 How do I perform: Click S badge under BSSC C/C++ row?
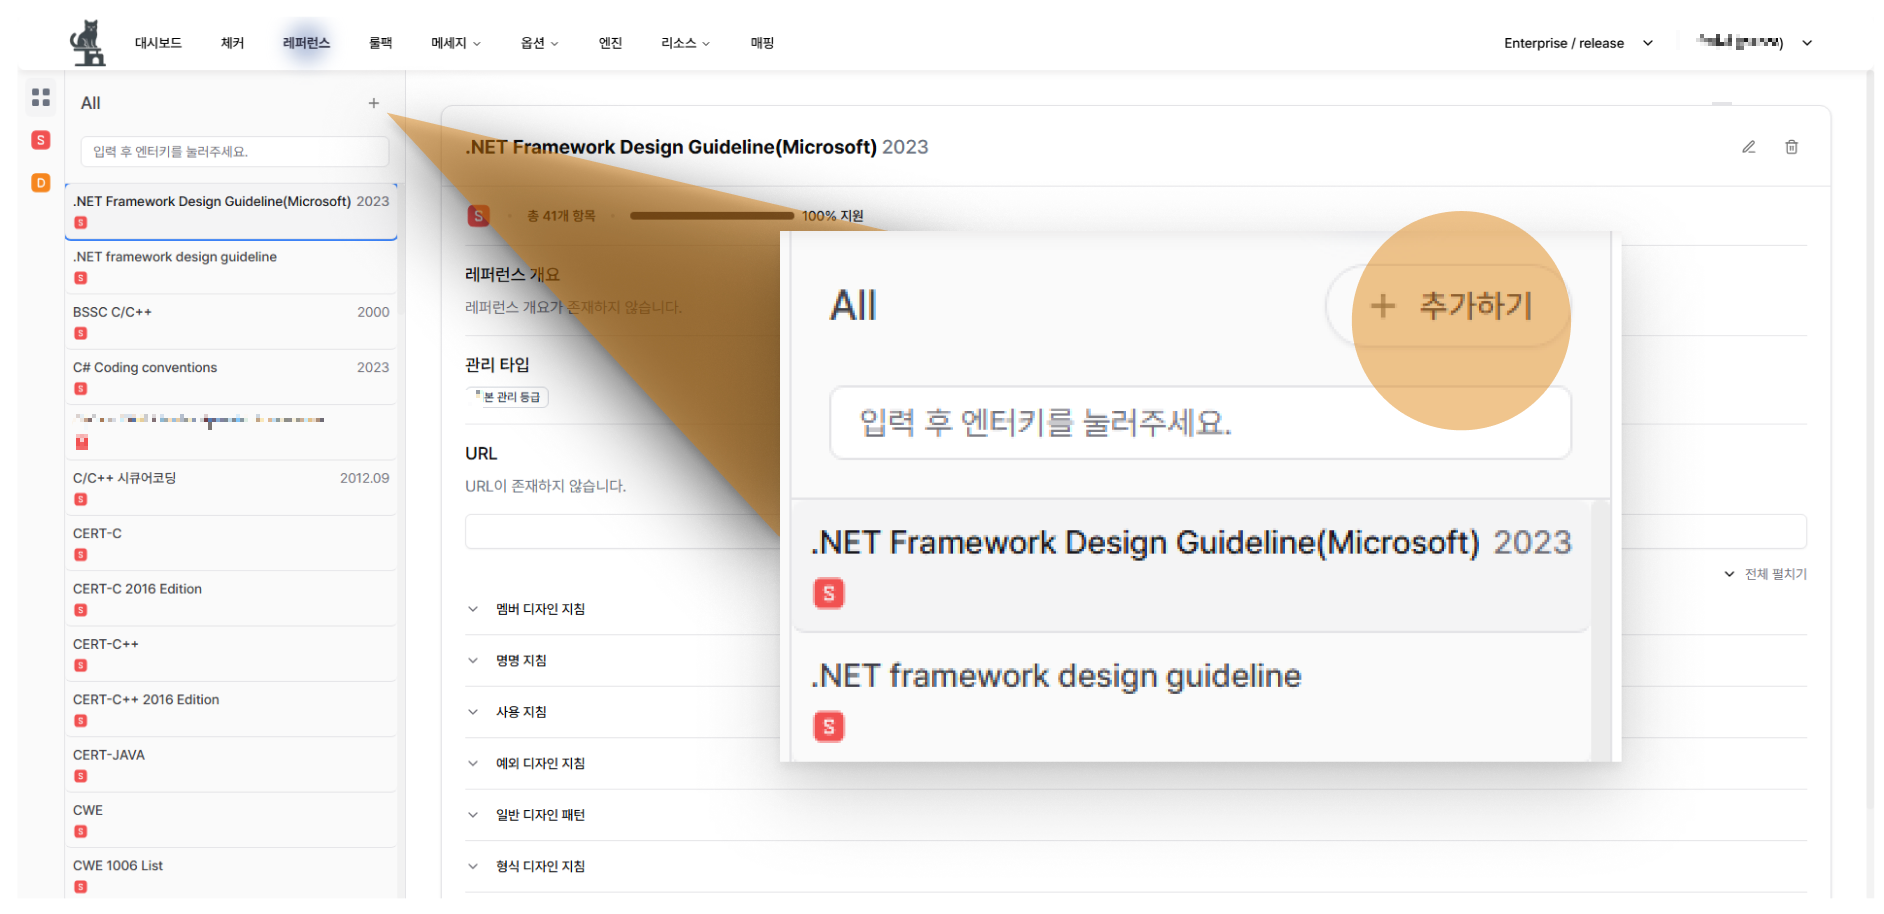pos(81,333)
